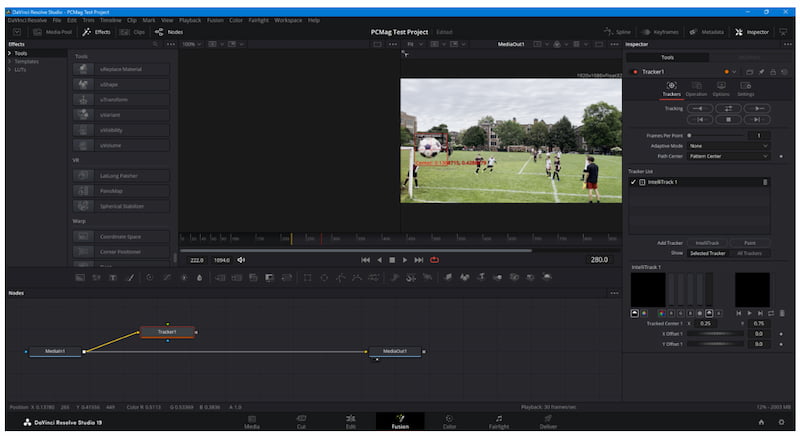Click track forward button in Tracking controls
Viewport: 800px width, 436px height.
point(757,109)
